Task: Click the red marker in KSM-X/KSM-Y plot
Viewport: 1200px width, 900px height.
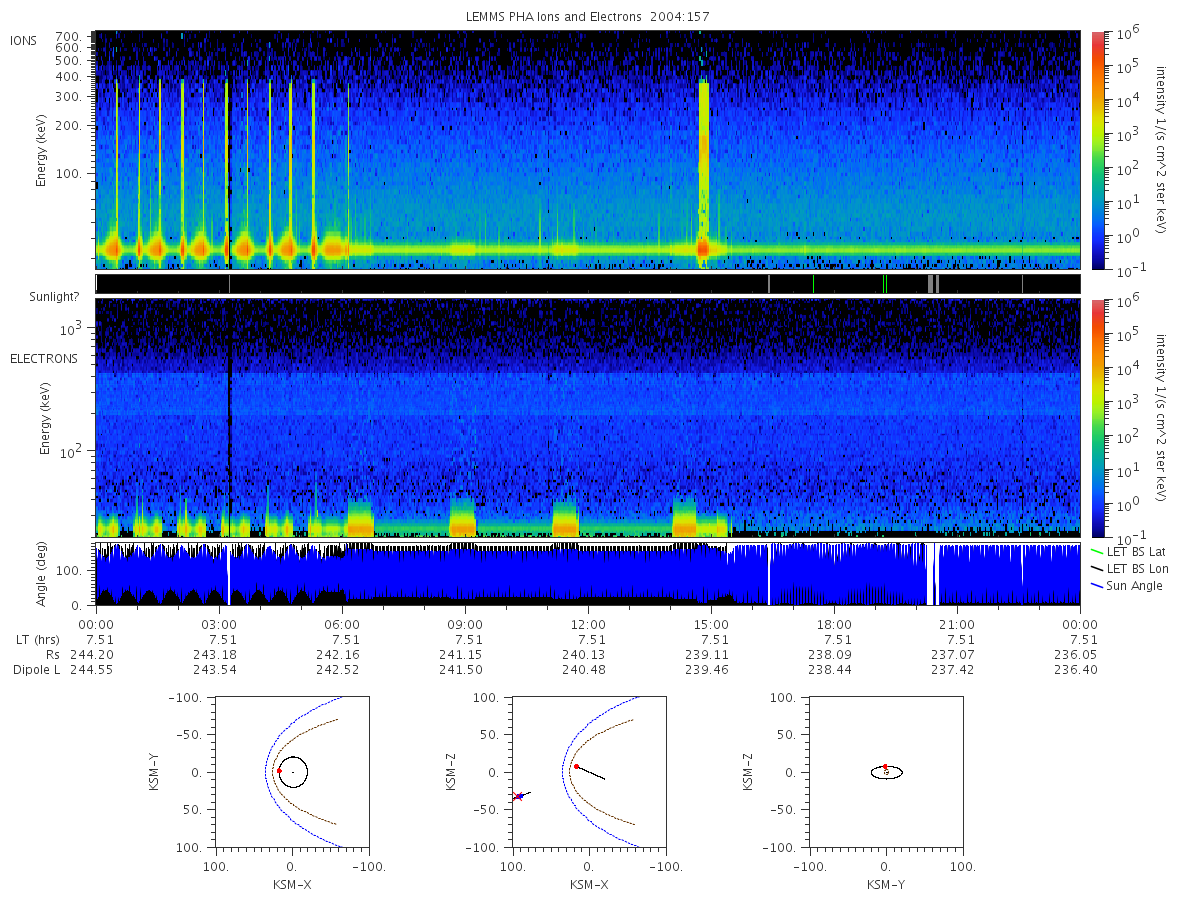Action: click(279, 771)
